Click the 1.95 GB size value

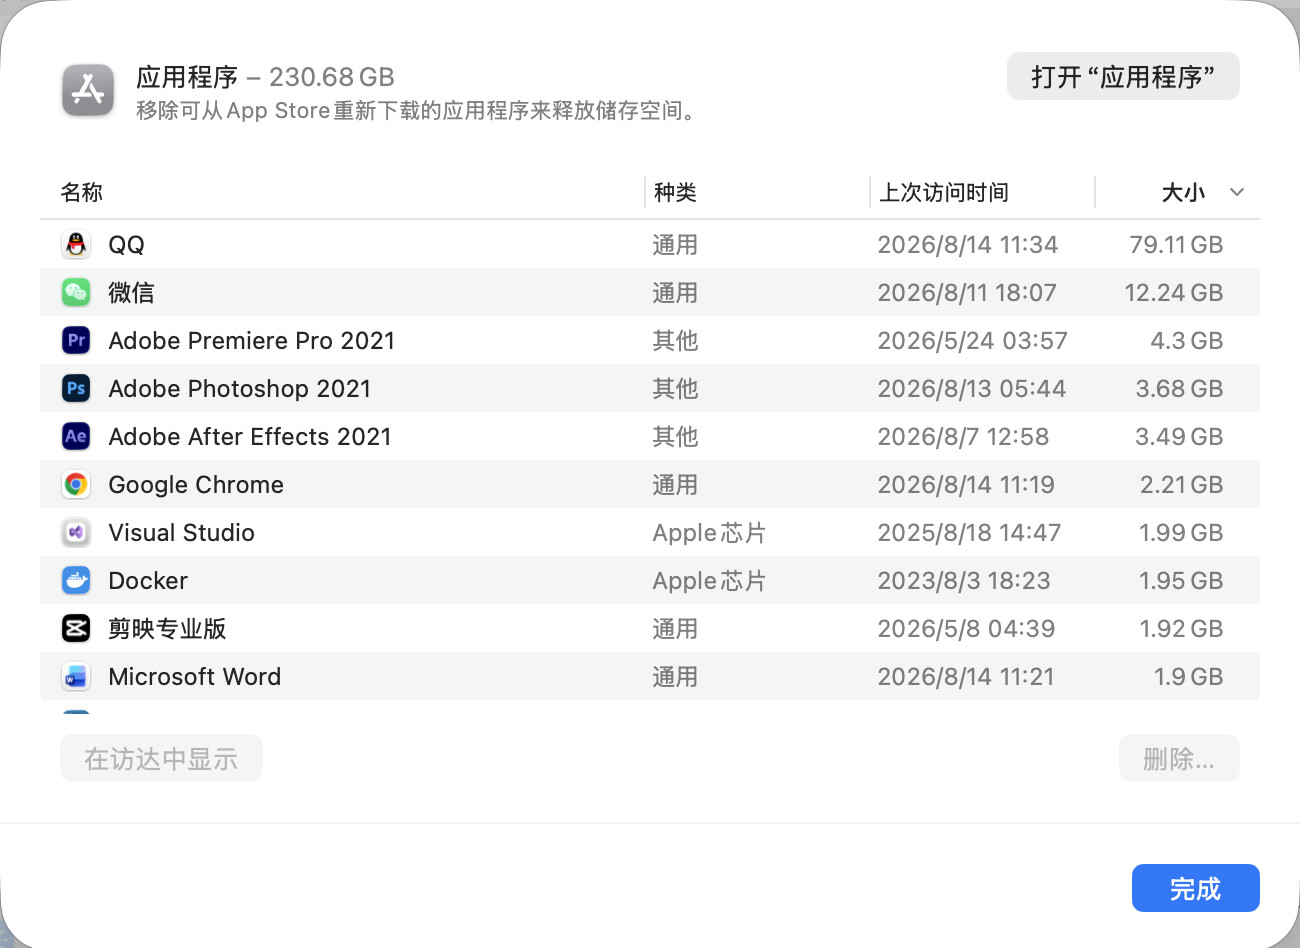tap(1181, 580)
